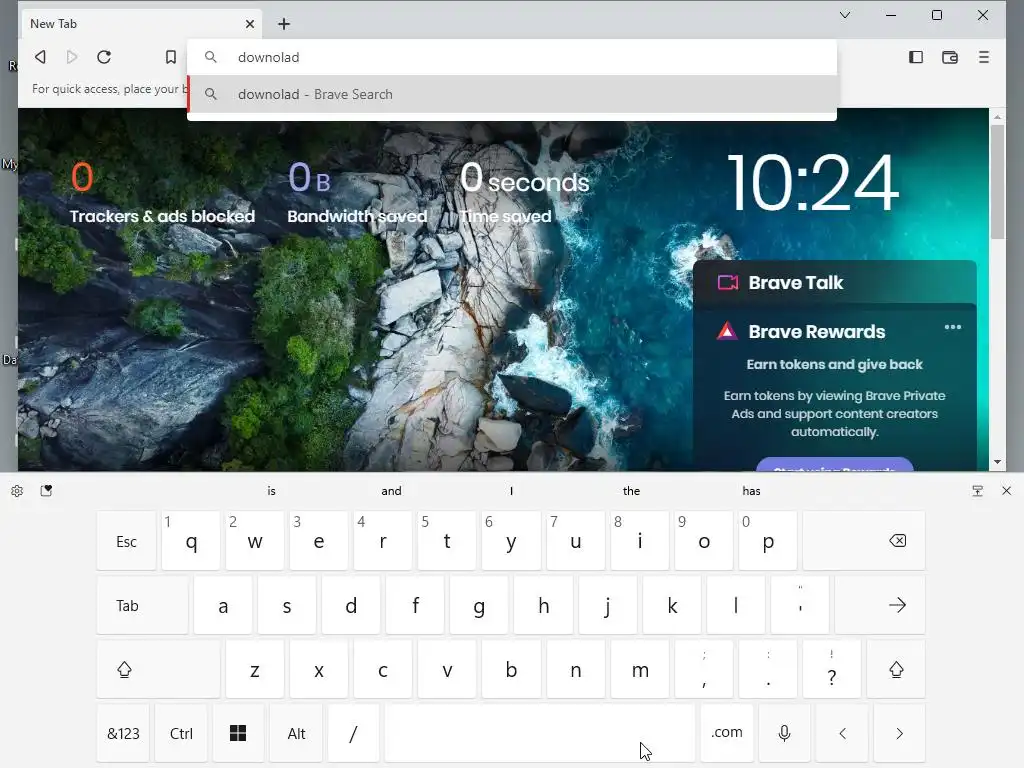The image size is (1024, 768).
Task: Close the New Tab tab
Action: pyautogui.click(x=249, y=24)
